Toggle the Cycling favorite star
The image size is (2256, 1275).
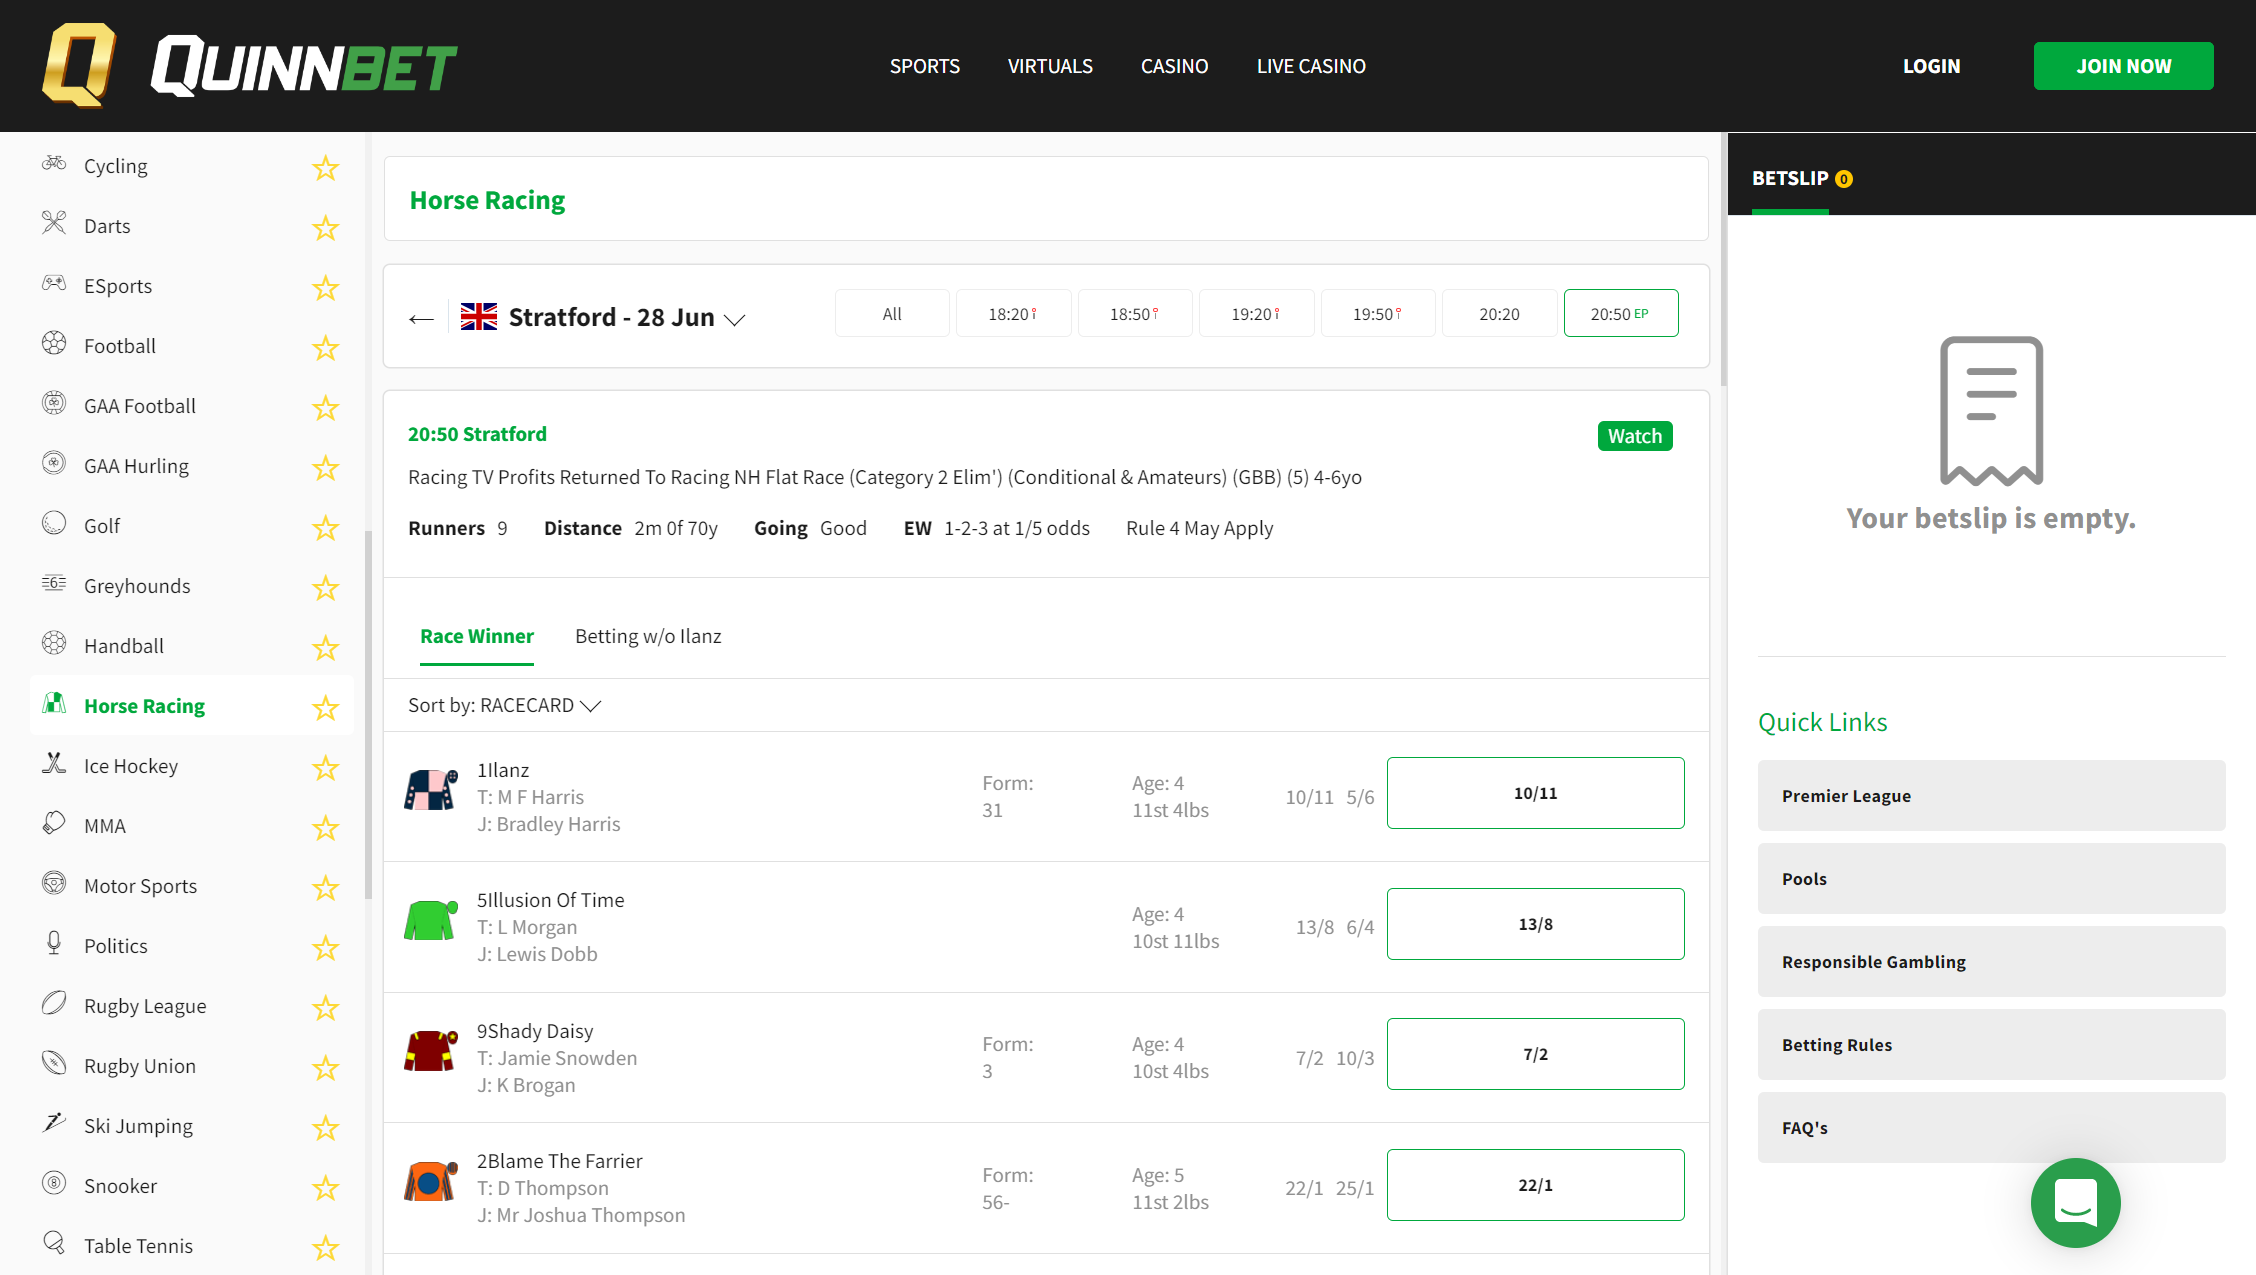[325, 168]
